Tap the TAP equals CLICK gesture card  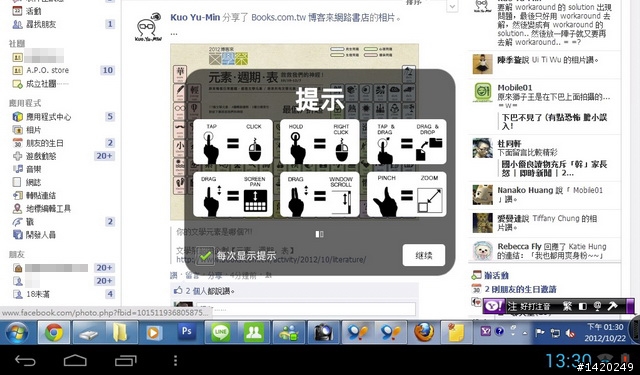click(x=233, y=142)
